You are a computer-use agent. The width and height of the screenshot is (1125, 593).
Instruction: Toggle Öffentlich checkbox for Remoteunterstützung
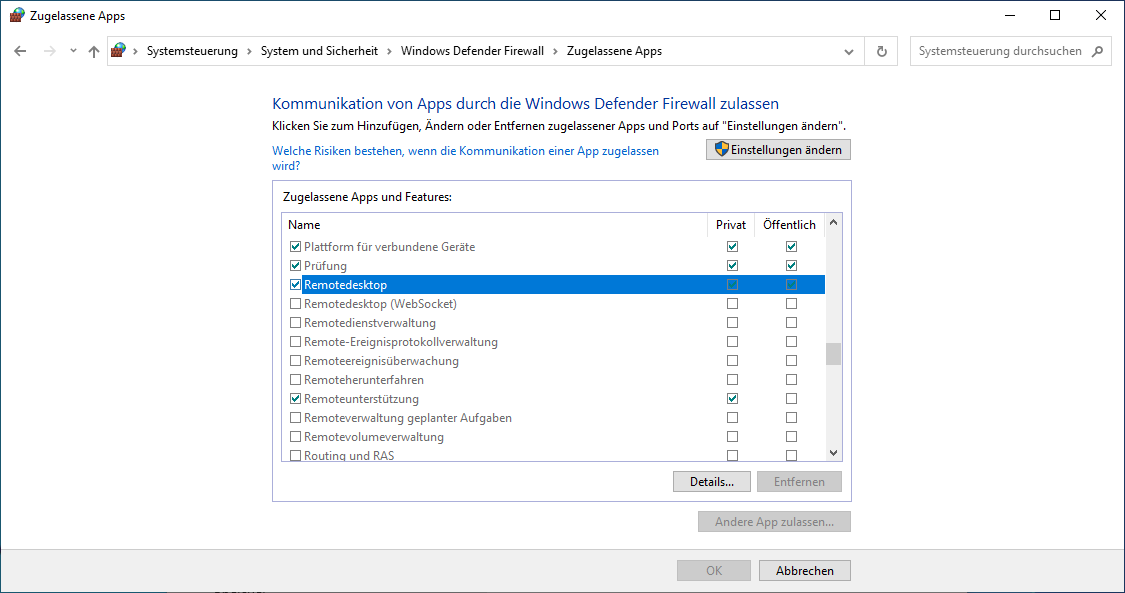(791, 399)
